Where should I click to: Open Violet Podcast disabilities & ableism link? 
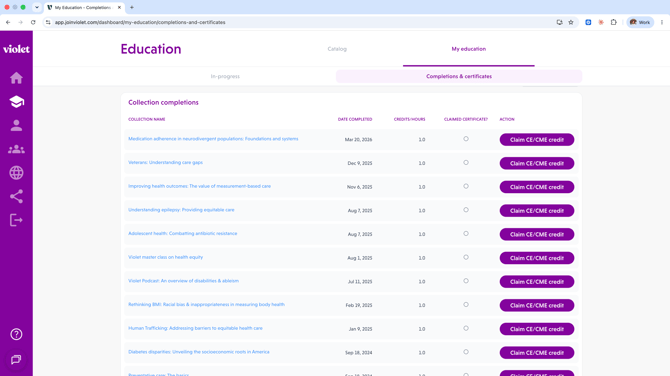[183, 281]
